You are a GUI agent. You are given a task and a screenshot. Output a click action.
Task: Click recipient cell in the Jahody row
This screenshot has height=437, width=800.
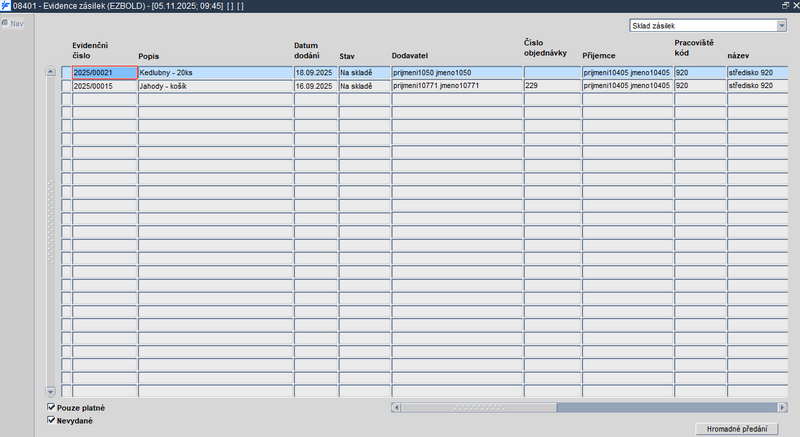pos(628,86)
